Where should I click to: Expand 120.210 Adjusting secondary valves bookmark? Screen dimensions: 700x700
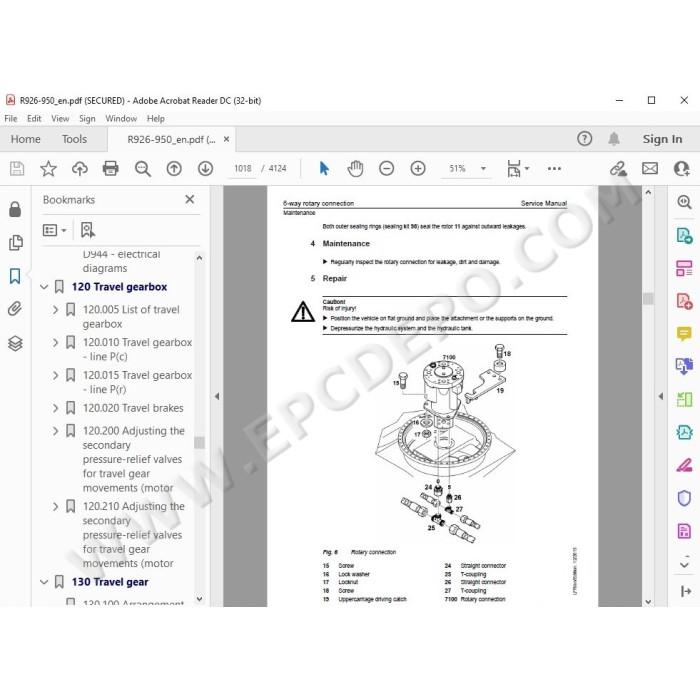pos(55,507)
